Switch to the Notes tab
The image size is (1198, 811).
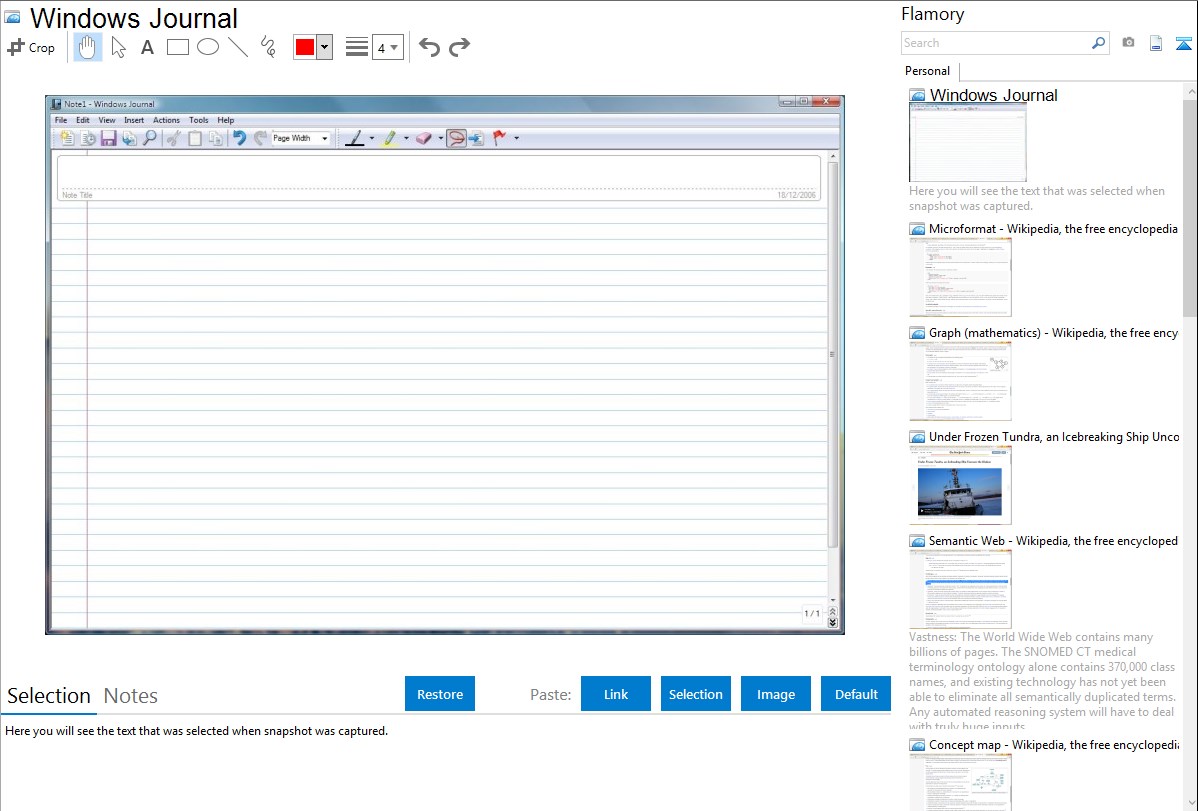pos(131,696)
